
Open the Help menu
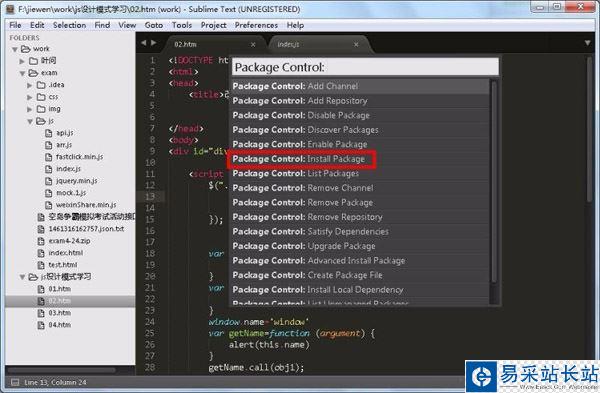[295, 25]
